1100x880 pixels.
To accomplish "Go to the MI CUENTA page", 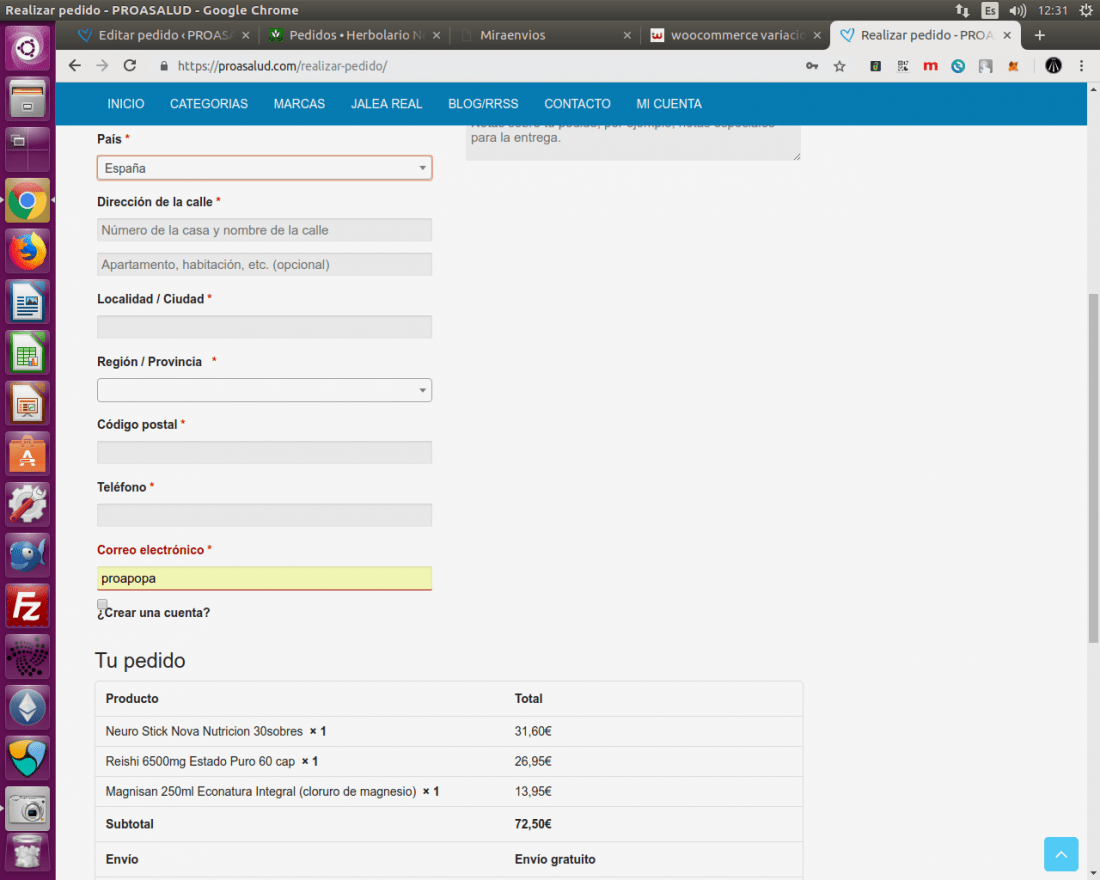I will [x=669, y=104].
